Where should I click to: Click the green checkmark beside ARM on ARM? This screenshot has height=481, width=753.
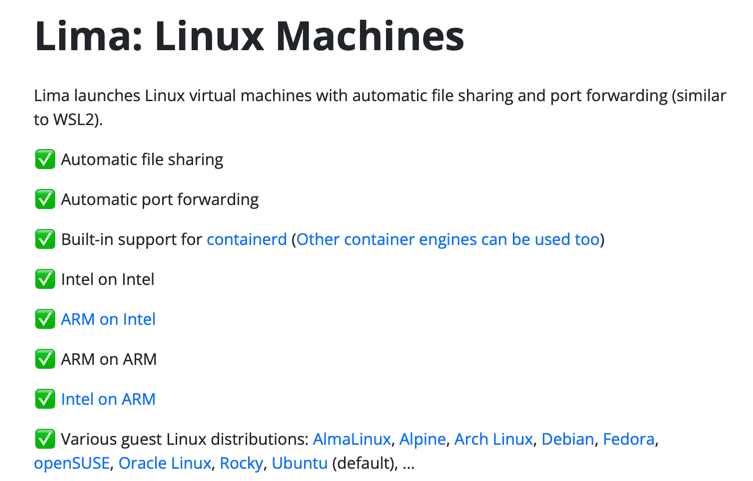click(x=45, y=359)
